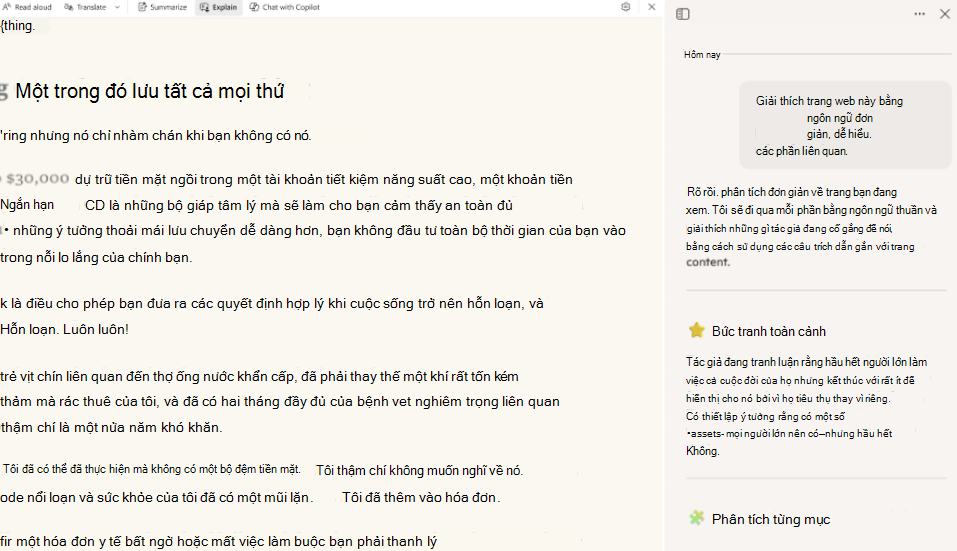
Task: Click the "Ngắn hạn" text
Action: click(27, 204)
